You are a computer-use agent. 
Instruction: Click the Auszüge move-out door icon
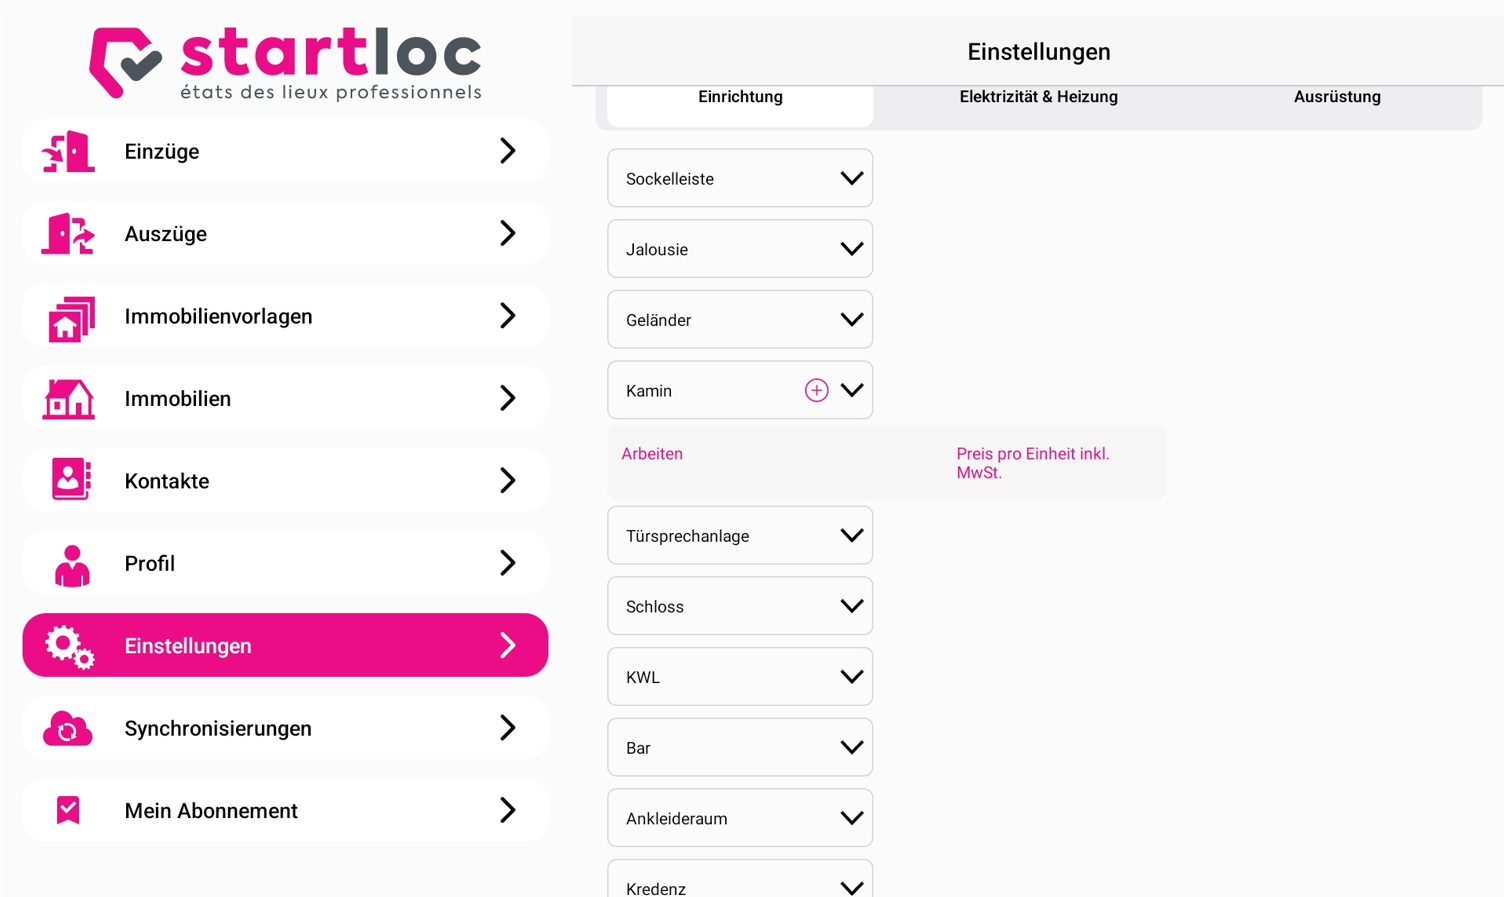click(68, 234)
